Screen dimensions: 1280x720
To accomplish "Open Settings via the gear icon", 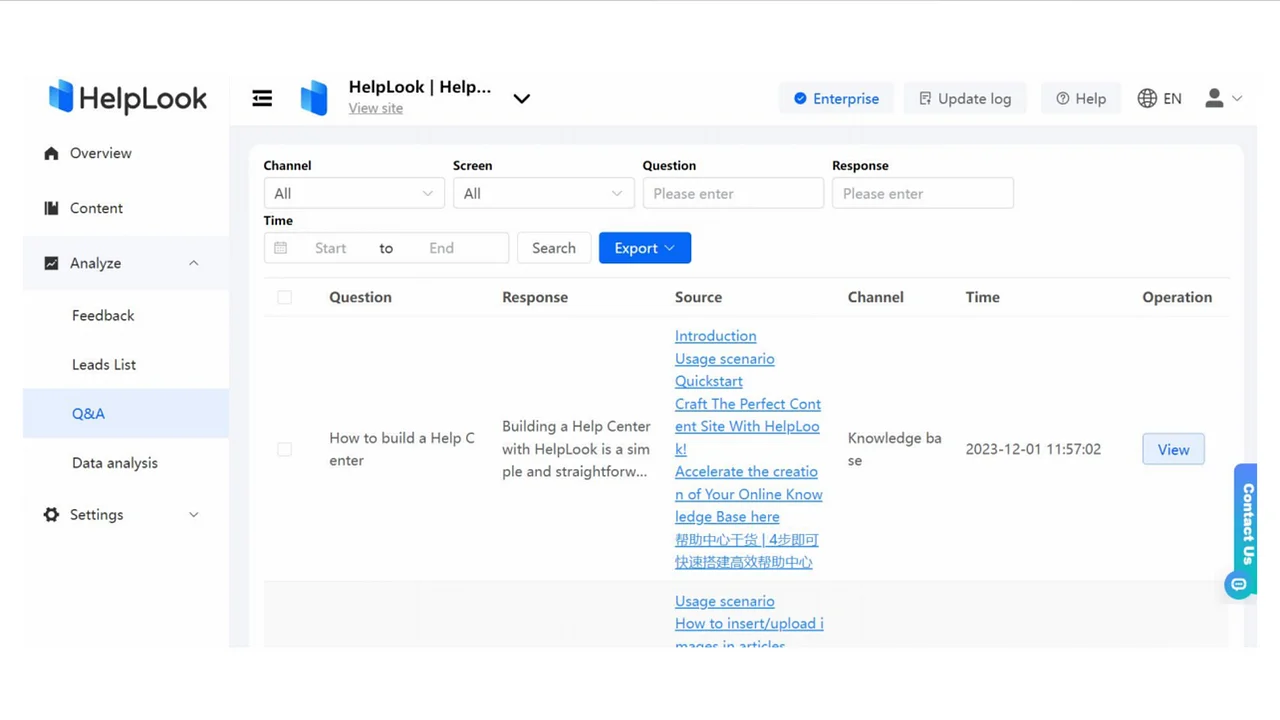I will (x=51, y=514).
